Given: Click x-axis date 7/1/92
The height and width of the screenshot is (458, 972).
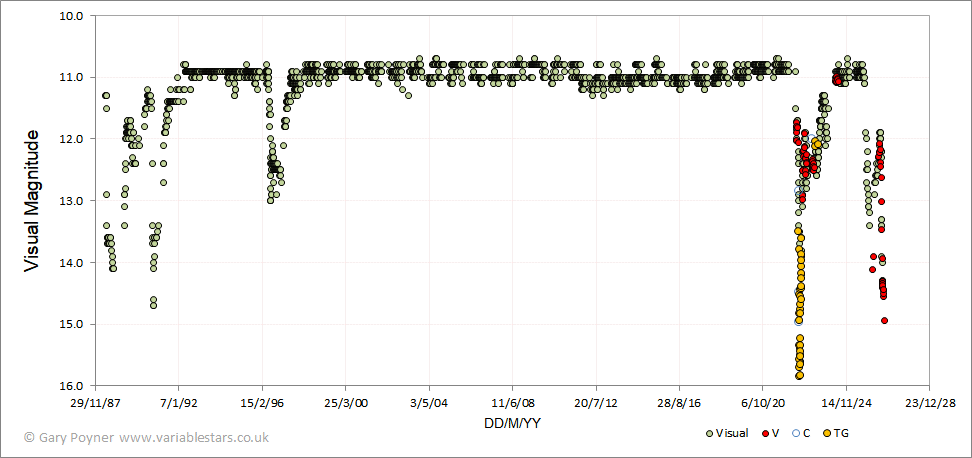Looking at the screenshot, I should click(x=179, y=403).
